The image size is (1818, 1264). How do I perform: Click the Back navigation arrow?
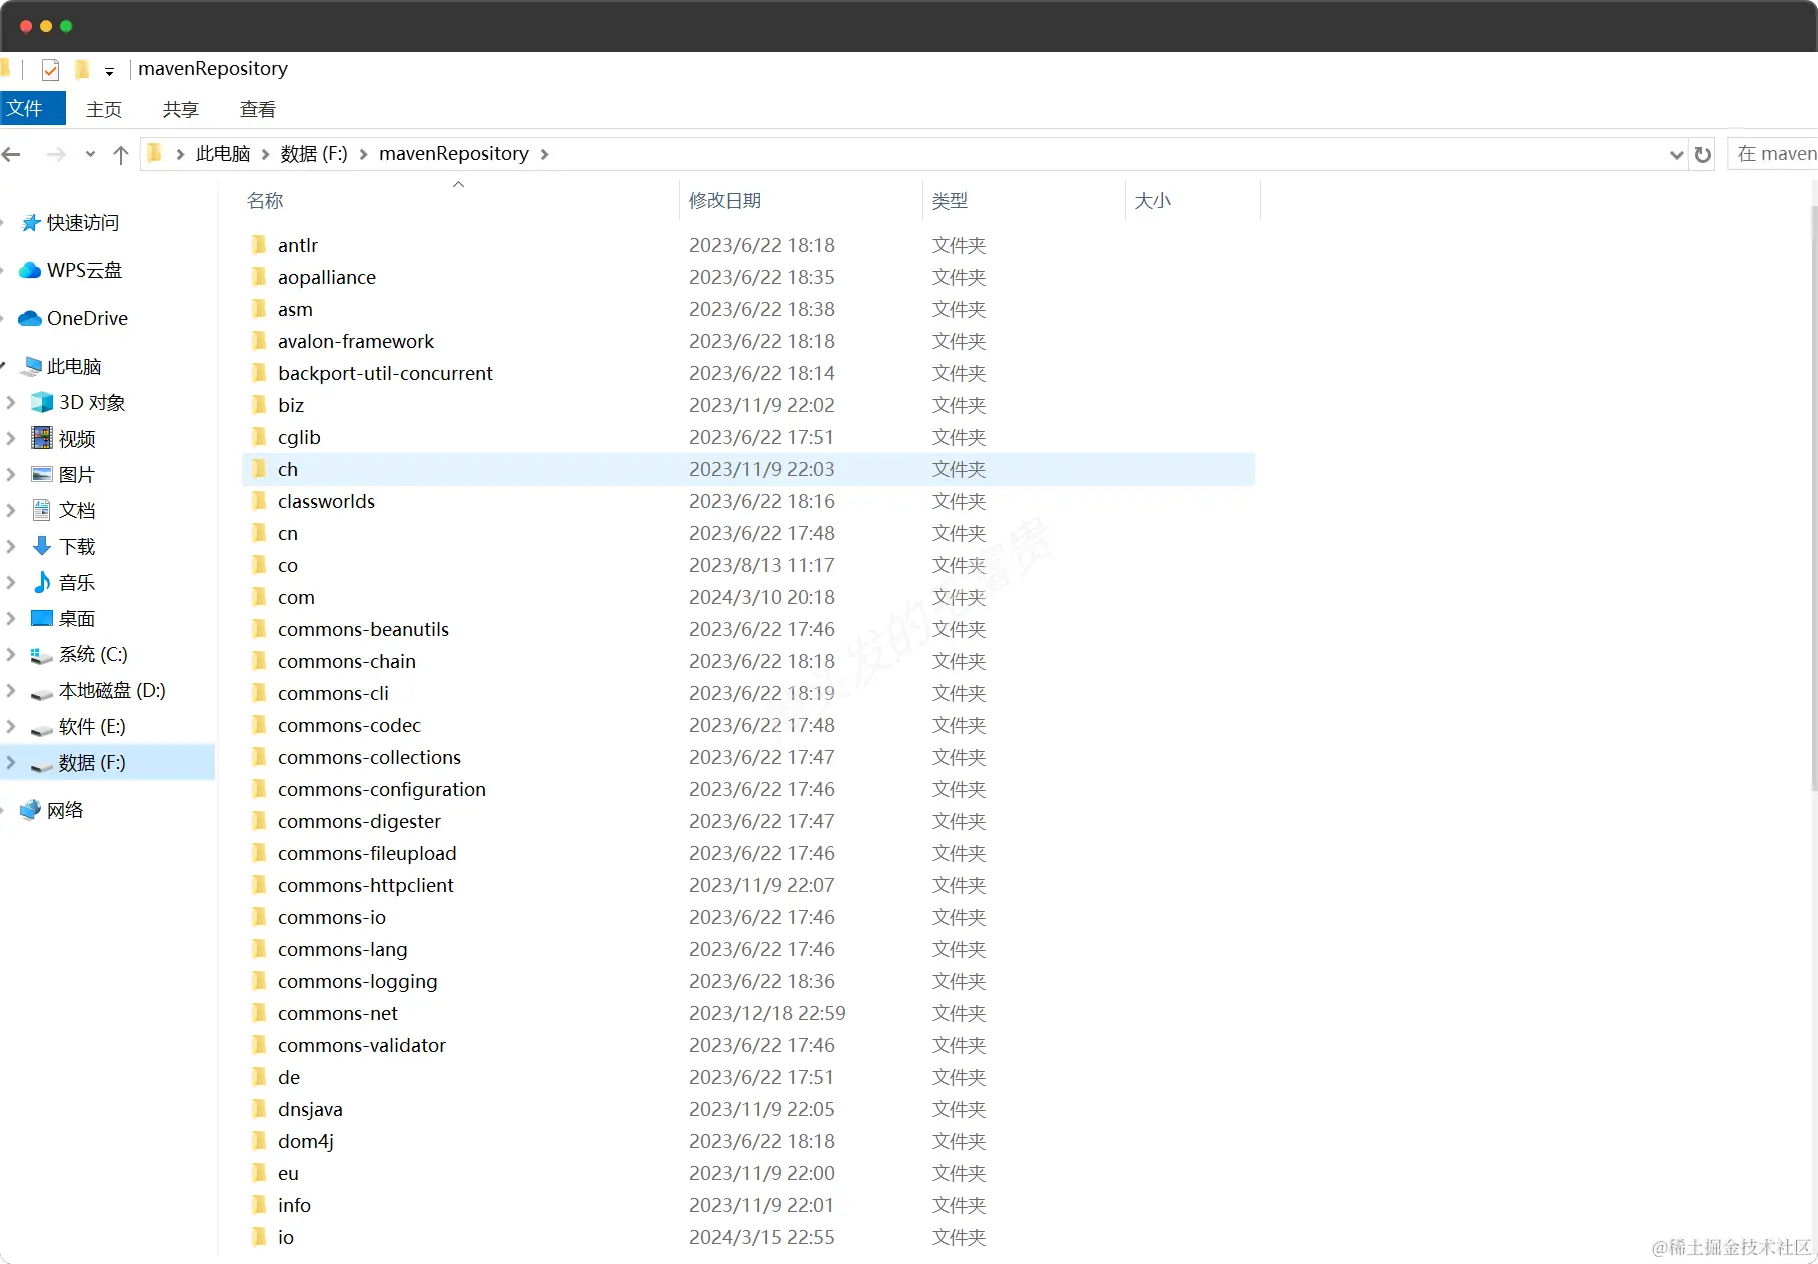(x=12, y=154)
